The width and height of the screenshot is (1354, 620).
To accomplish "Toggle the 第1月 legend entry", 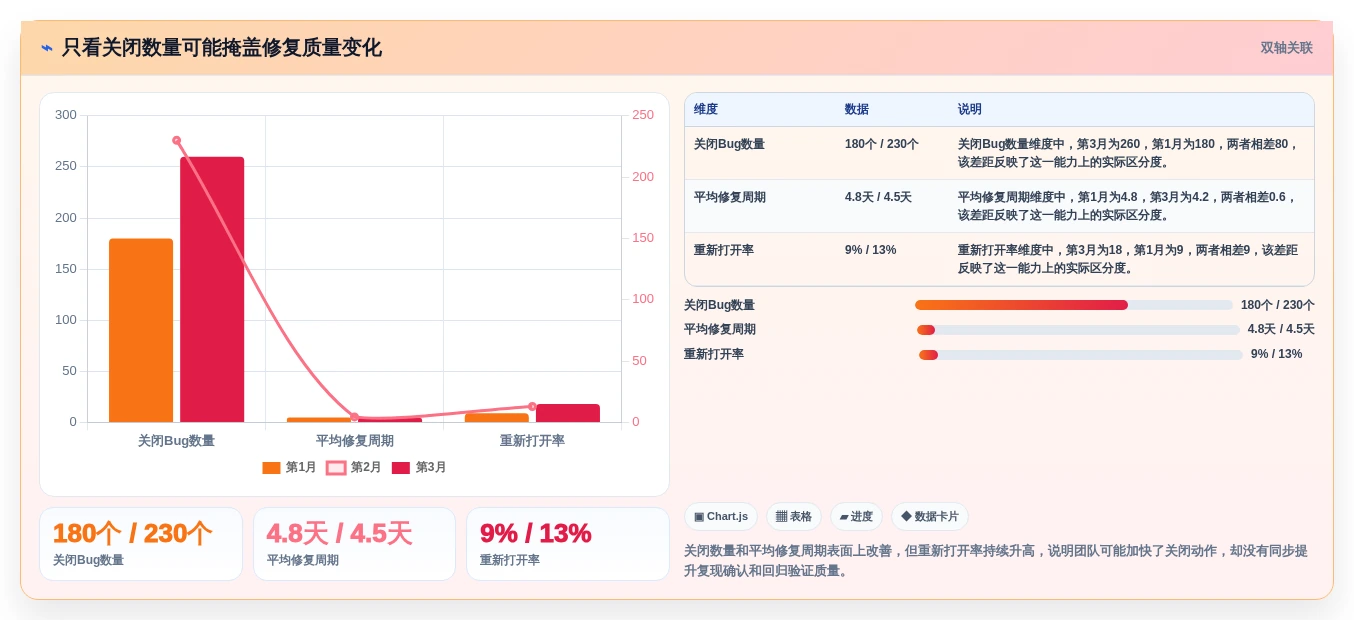I will click(289, 467).
